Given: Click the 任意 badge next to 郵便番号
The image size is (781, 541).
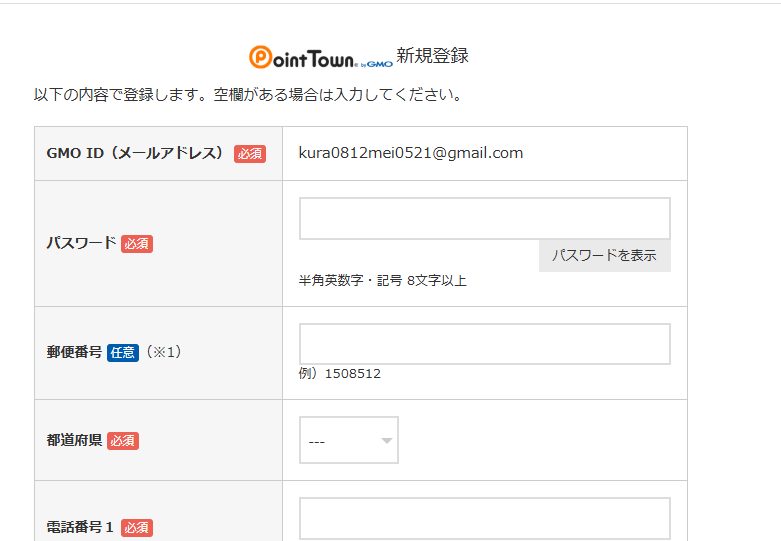Looking at the screenshot, I should (123, 353).
